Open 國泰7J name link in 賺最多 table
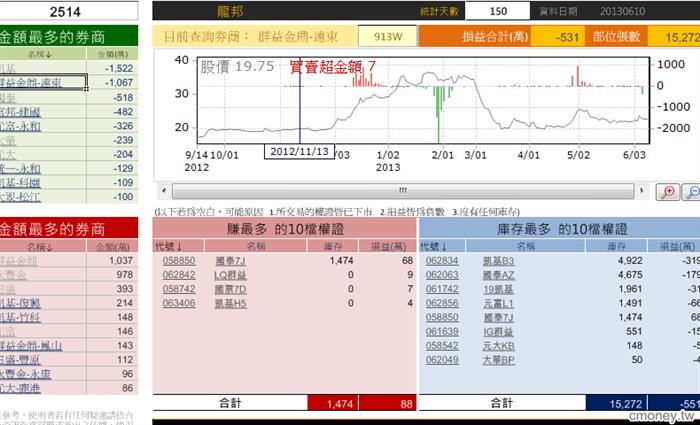This screenshot has height=425, width=700. point(230,261)
